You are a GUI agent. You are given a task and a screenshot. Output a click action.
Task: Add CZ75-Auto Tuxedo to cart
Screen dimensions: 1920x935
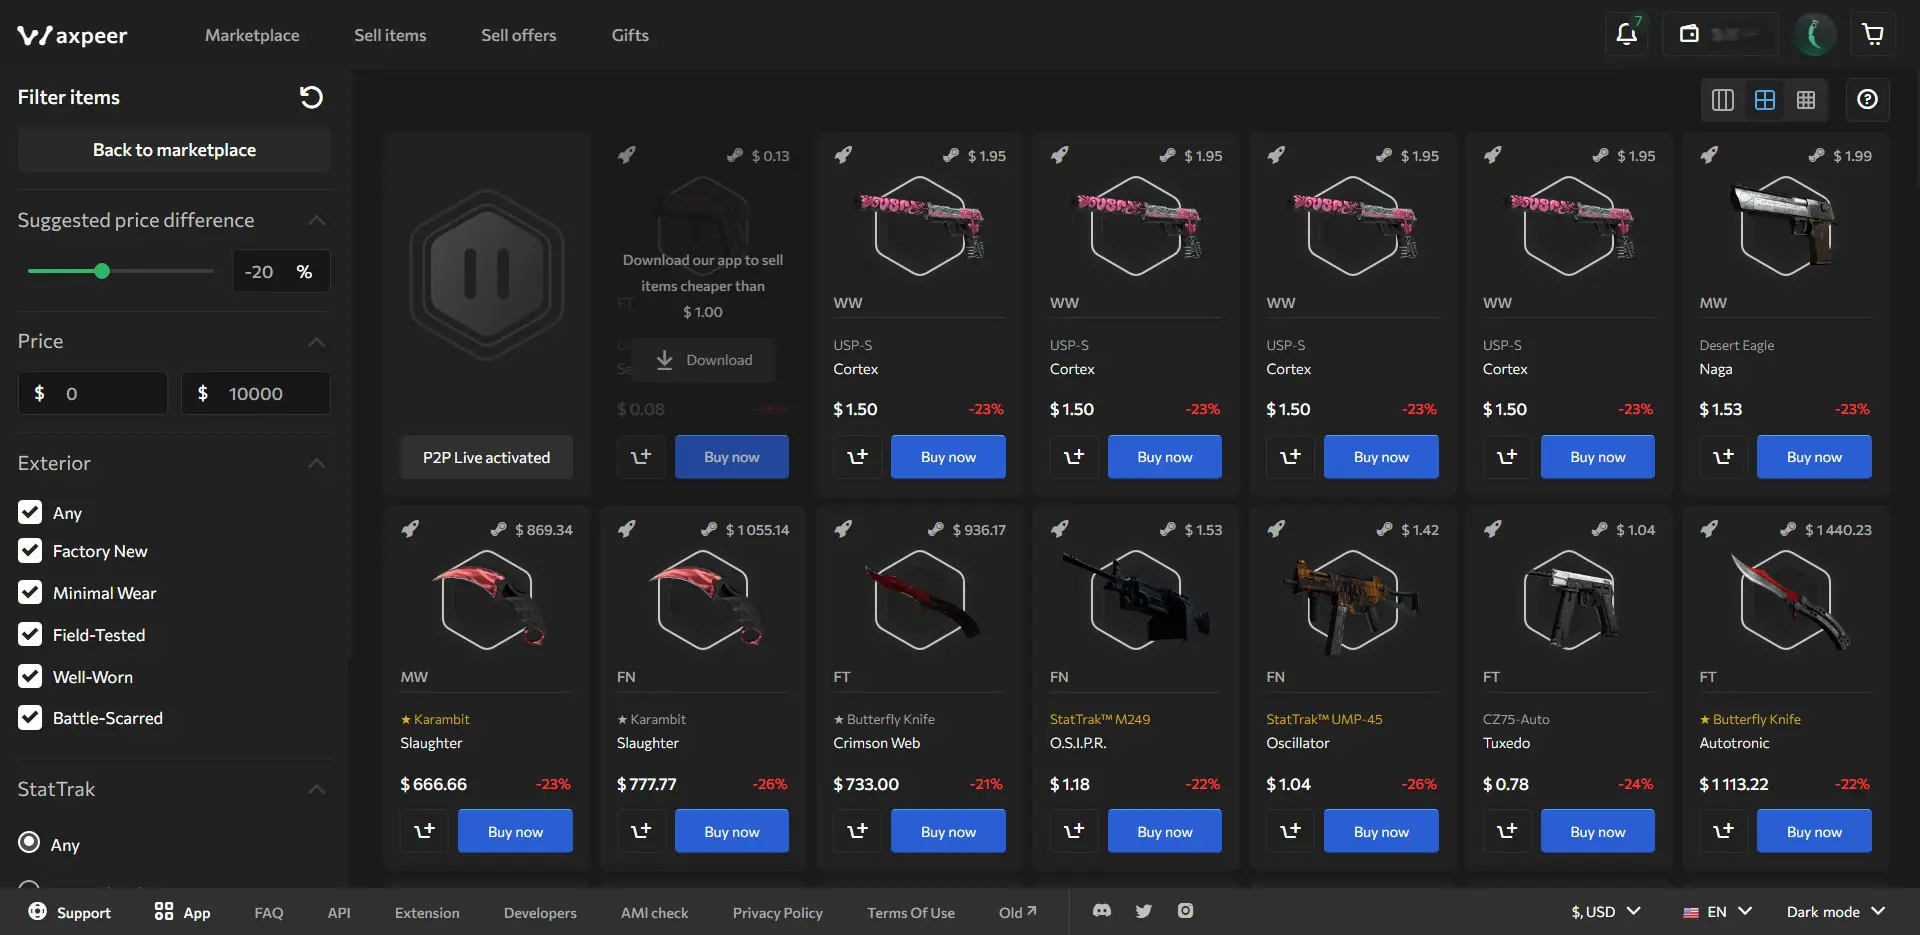pyautogui.click(x=1507, y=831)
